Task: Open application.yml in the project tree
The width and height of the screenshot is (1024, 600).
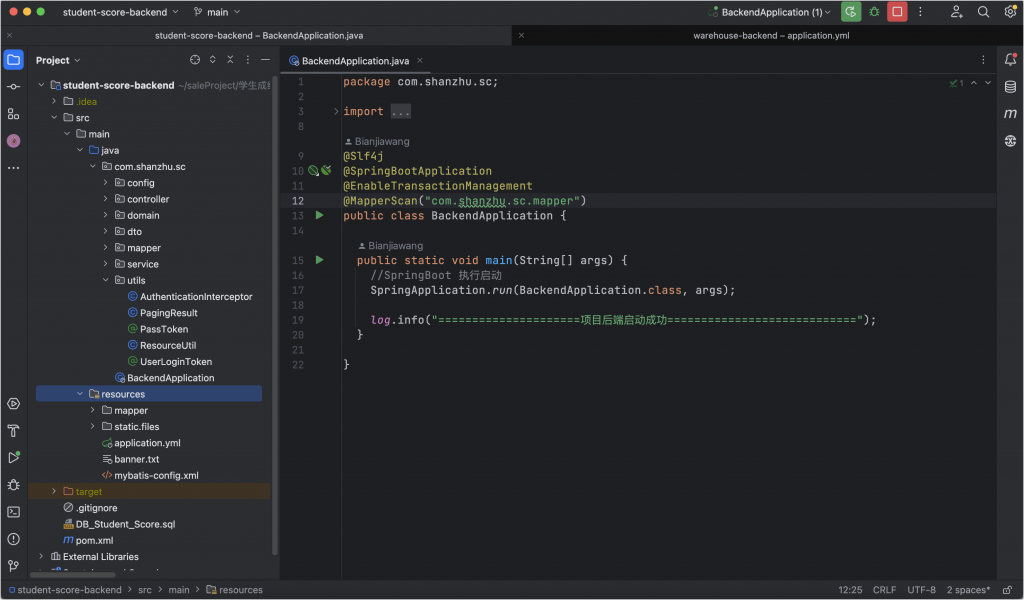Action: click(146, 443)
